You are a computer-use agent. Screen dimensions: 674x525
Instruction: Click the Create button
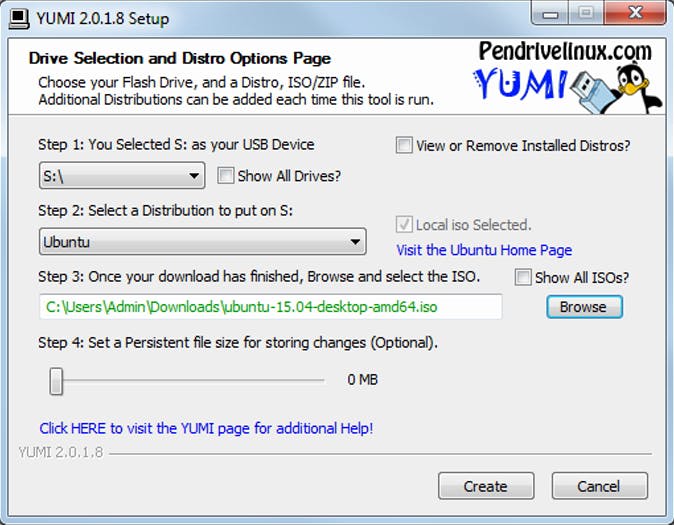click(x=486, y=486)
